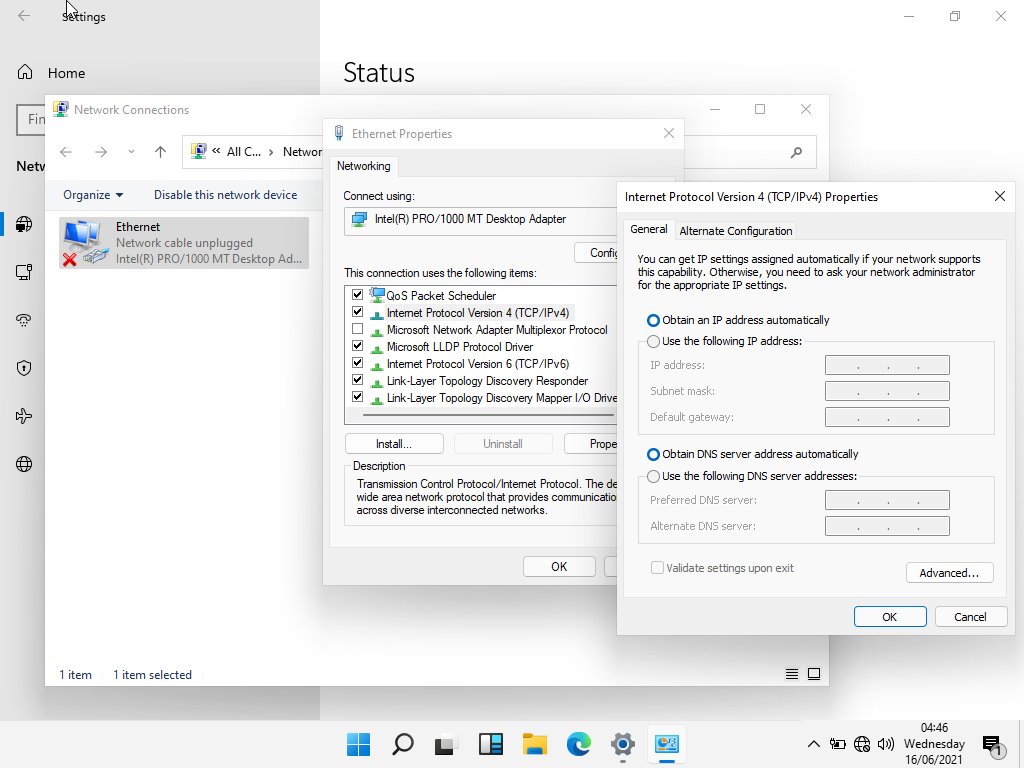
Task: Open Settings gear on taskbar
Action: coord(622,744)
